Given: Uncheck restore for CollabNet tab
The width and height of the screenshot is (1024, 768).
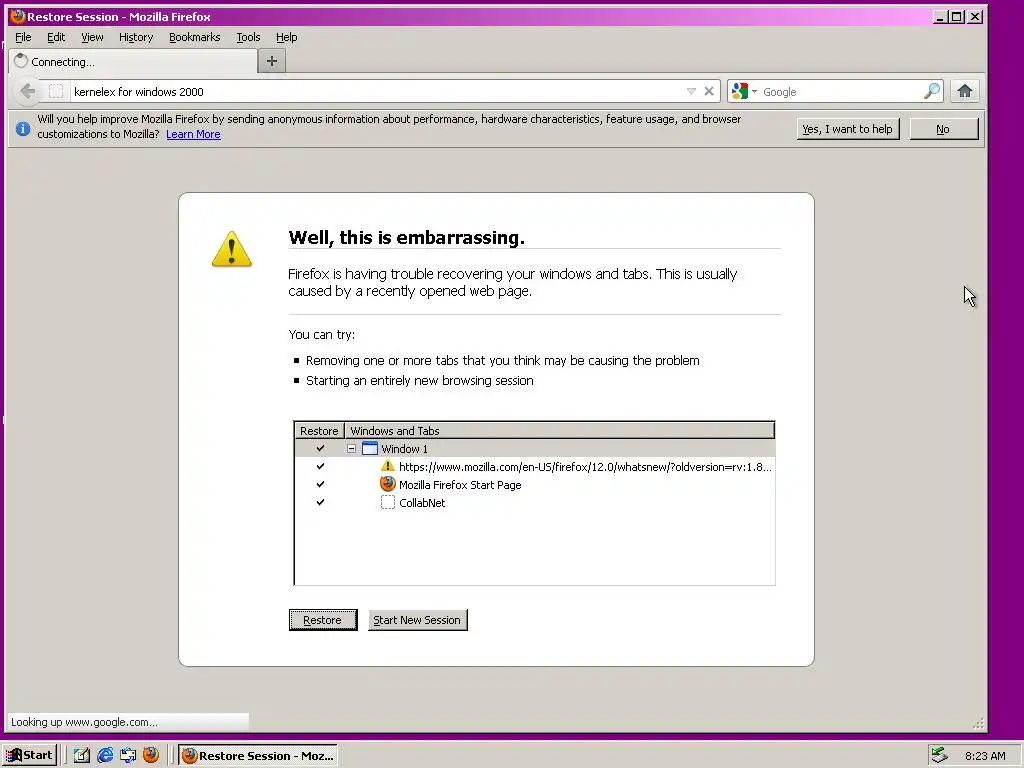Looking at the screenshot, I should click(x=320, y=503).
